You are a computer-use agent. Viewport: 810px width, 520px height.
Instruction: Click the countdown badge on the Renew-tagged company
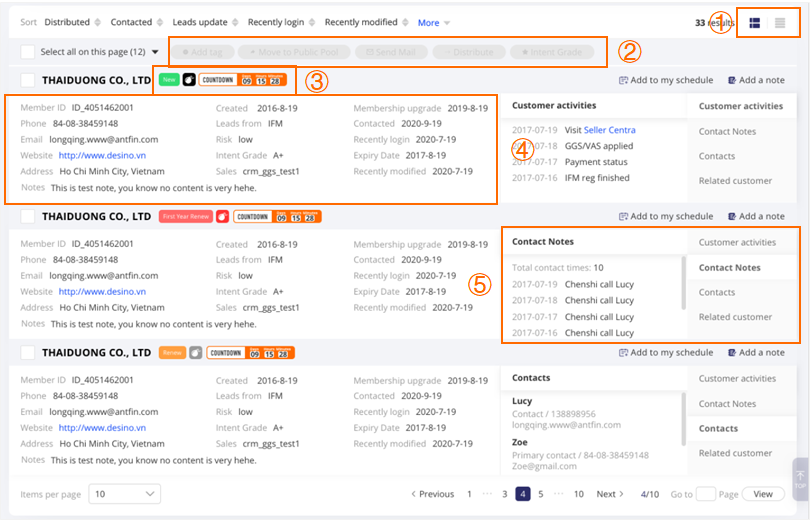tap(251, 353)
